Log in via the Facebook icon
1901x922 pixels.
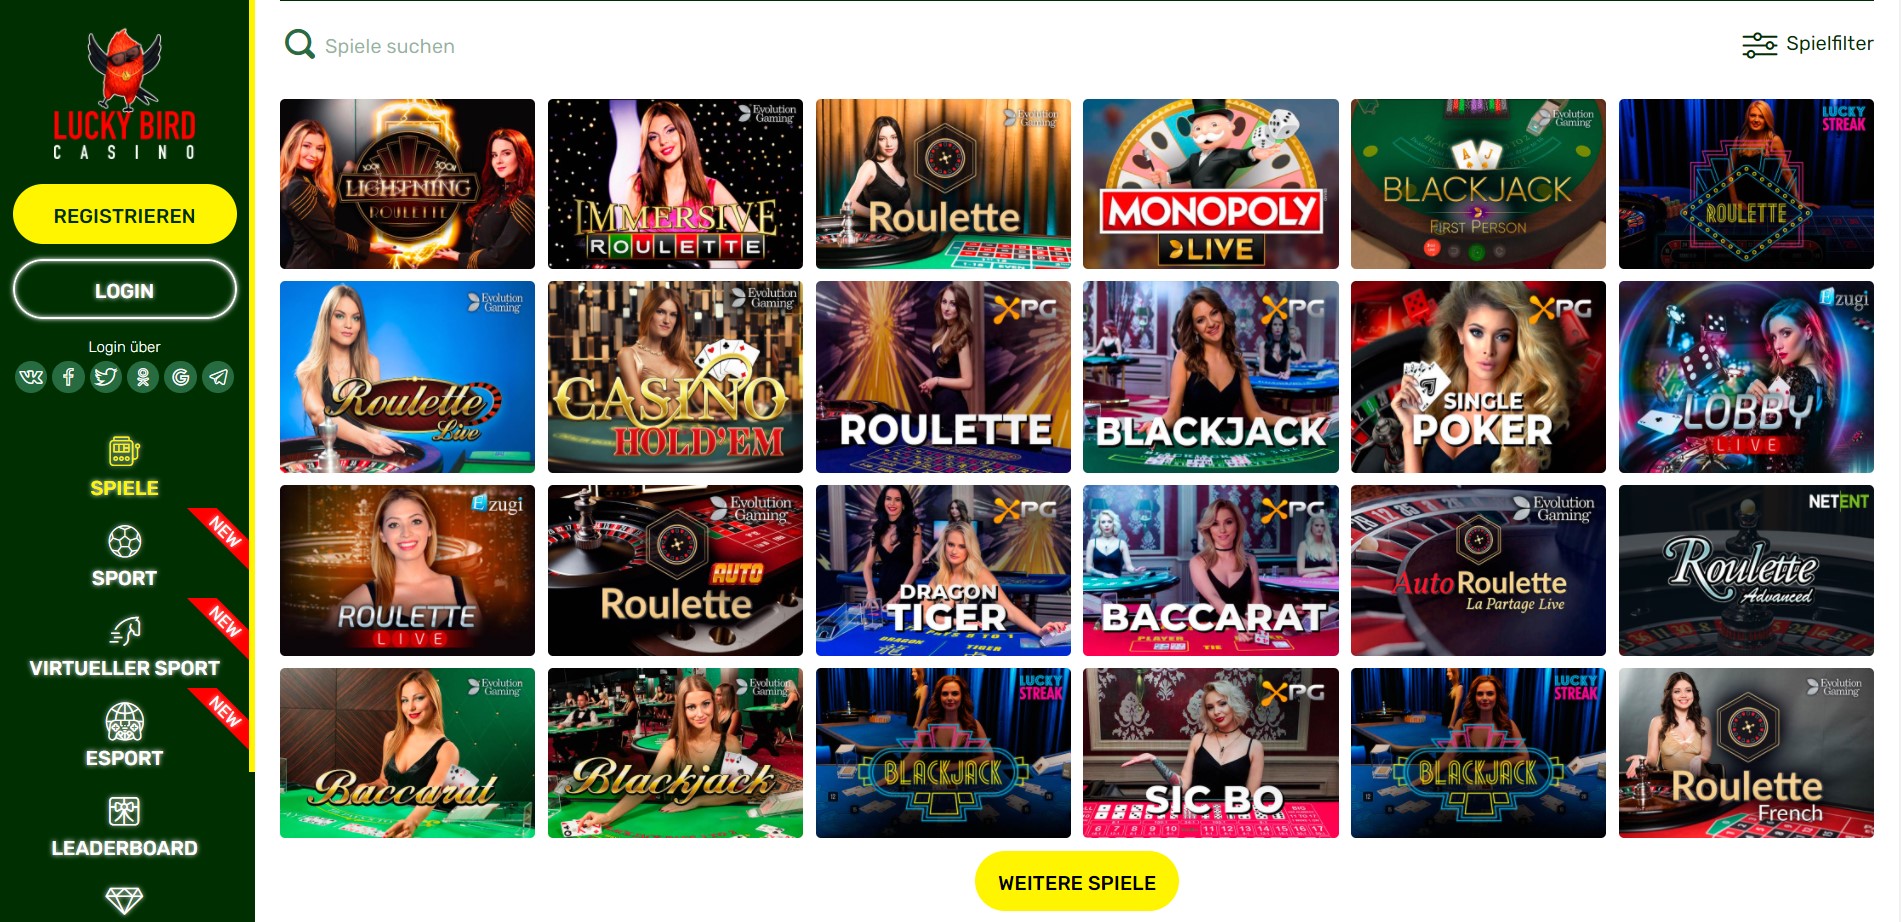[x=68, y=377]
